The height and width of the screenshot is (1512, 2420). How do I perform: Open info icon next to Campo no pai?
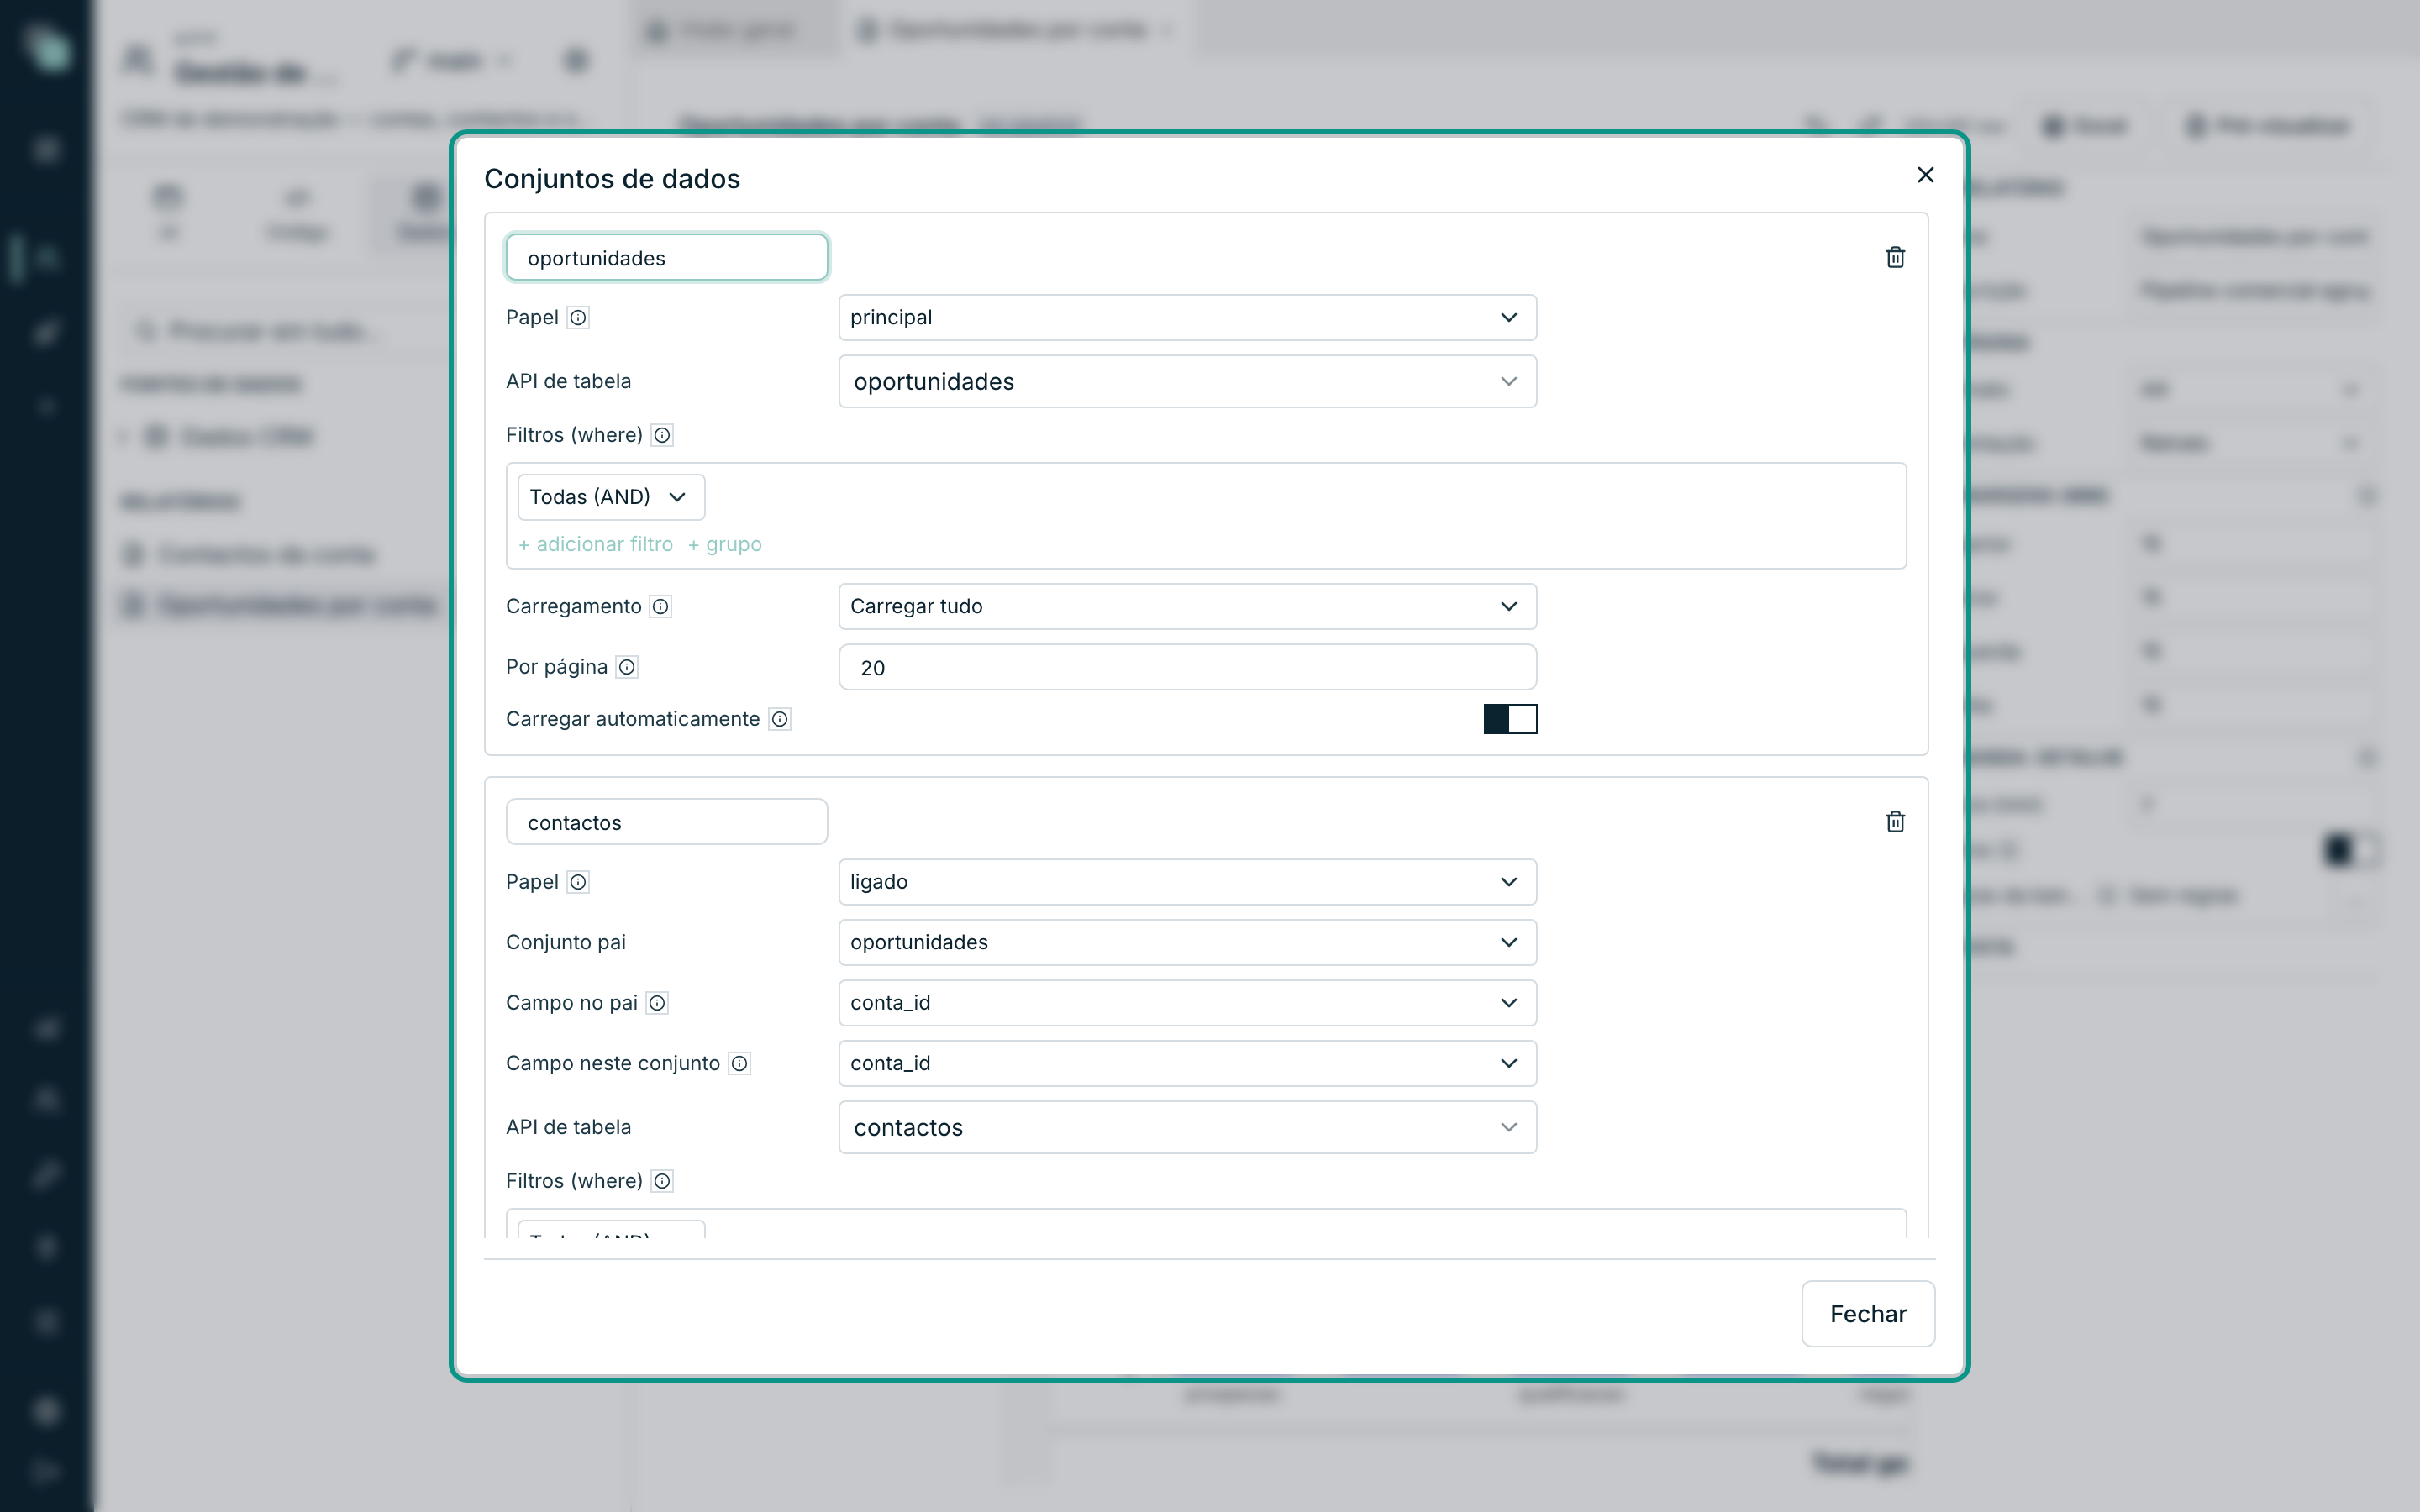pos(657,1003)
